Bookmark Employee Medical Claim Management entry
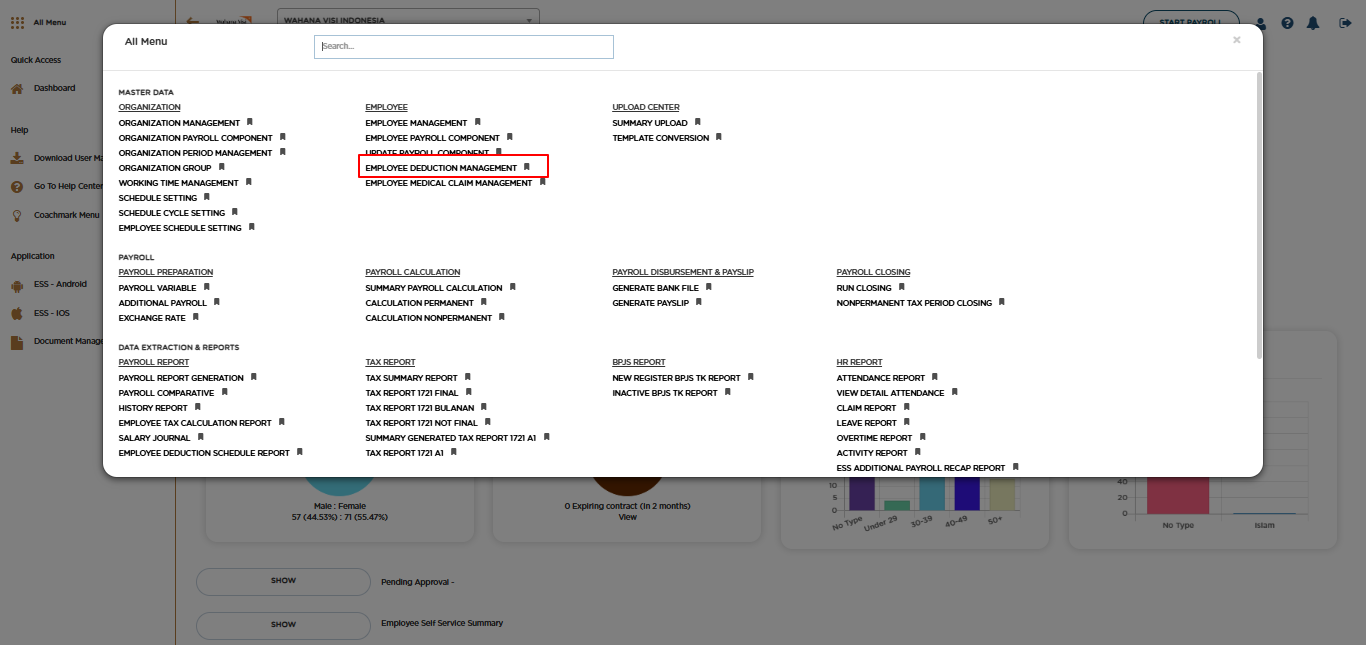 tap(543, 182)
